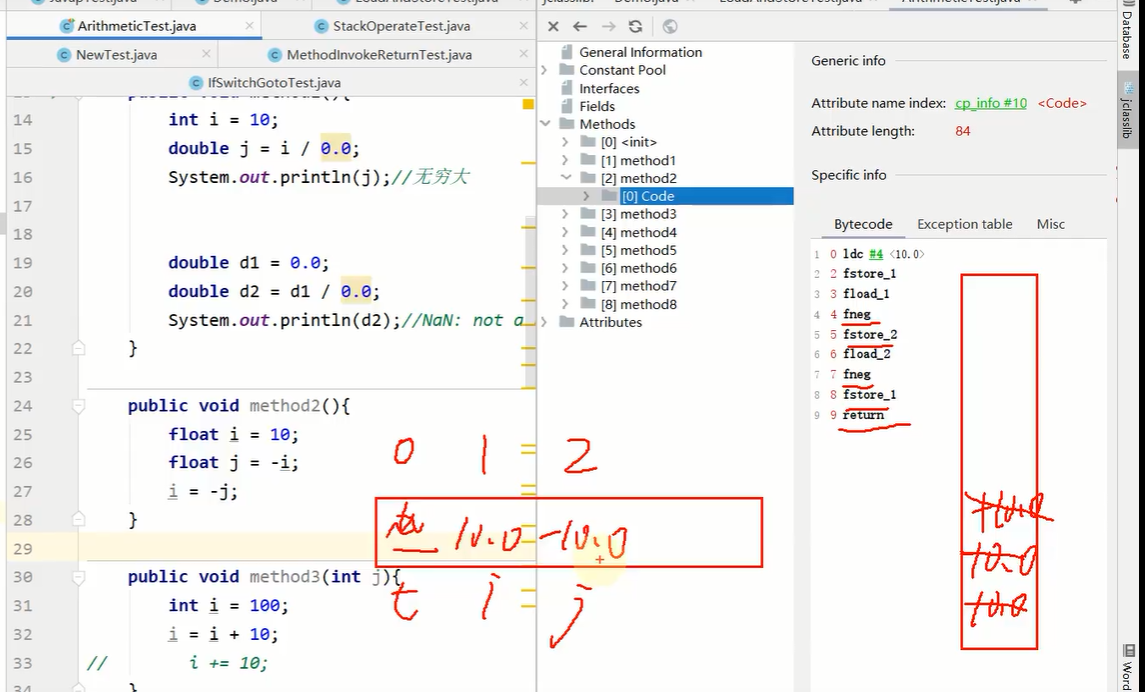Follow the #4 constant link in ldc
Screen dimensions: 1145x692
[876, 254]
